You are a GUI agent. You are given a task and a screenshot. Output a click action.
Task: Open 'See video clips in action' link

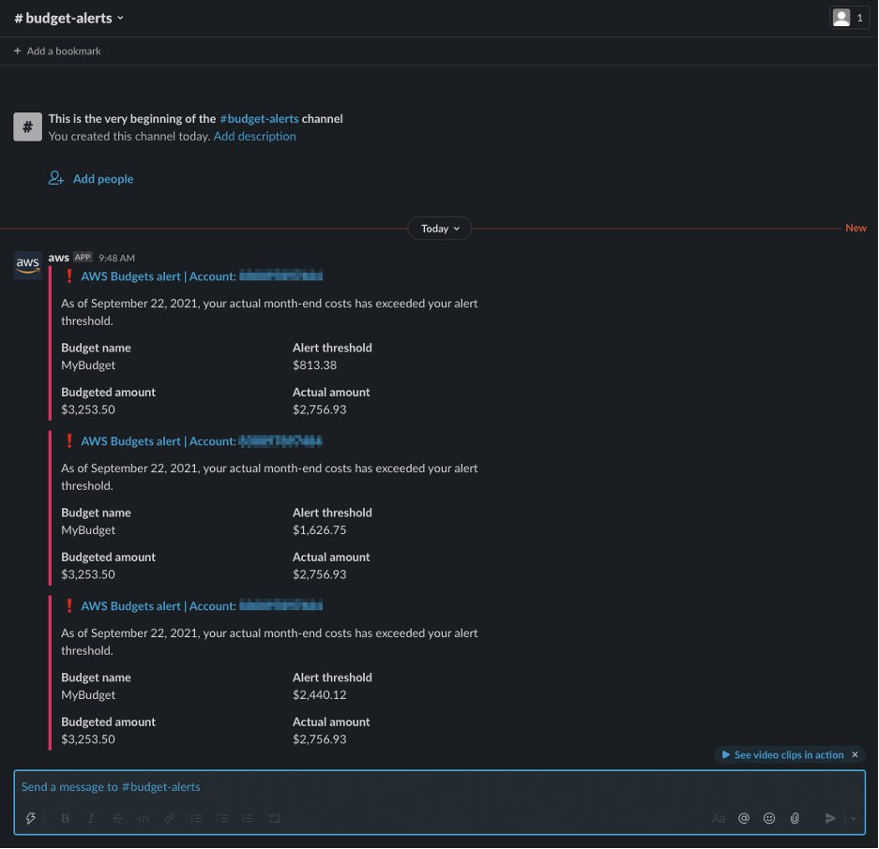pos(783,755)
